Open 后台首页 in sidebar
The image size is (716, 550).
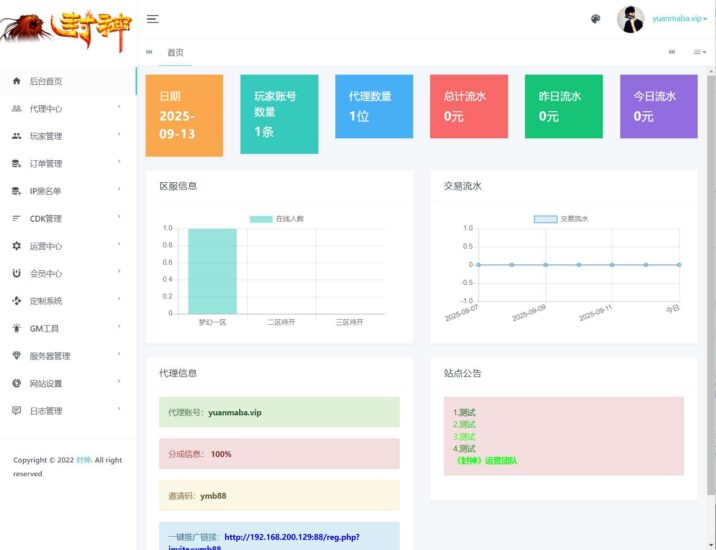pyautogui.click(x=68, y=81)
